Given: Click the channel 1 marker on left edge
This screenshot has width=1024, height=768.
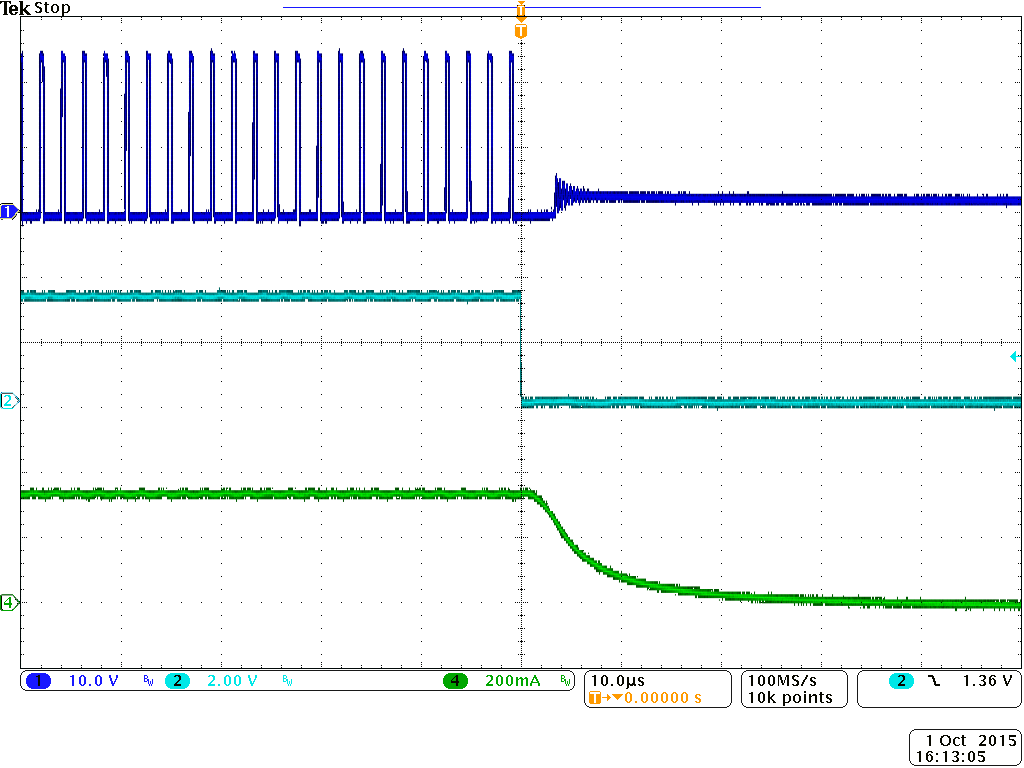Looking at the screenshot, I should pyautogui.click(x=8, y=211).
